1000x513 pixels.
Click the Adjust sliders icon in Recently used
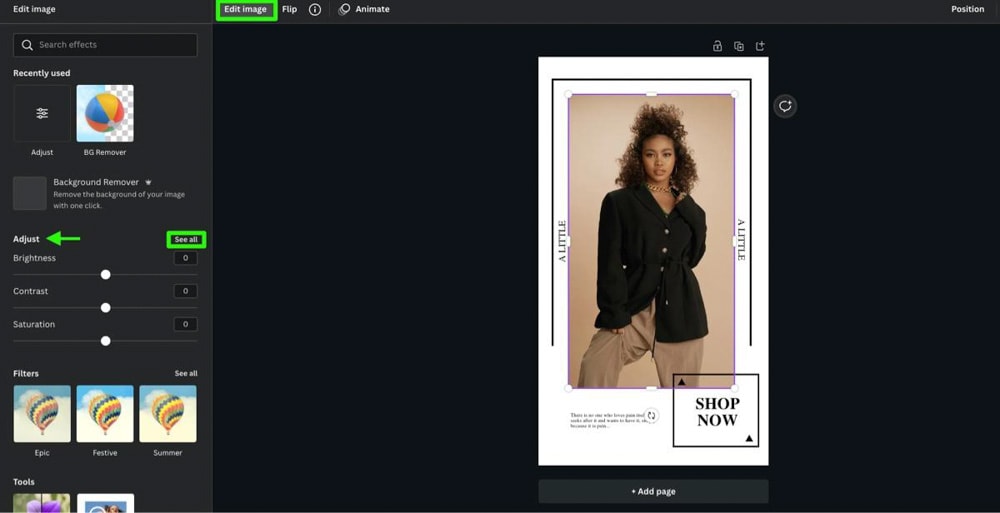click(42, 113)
